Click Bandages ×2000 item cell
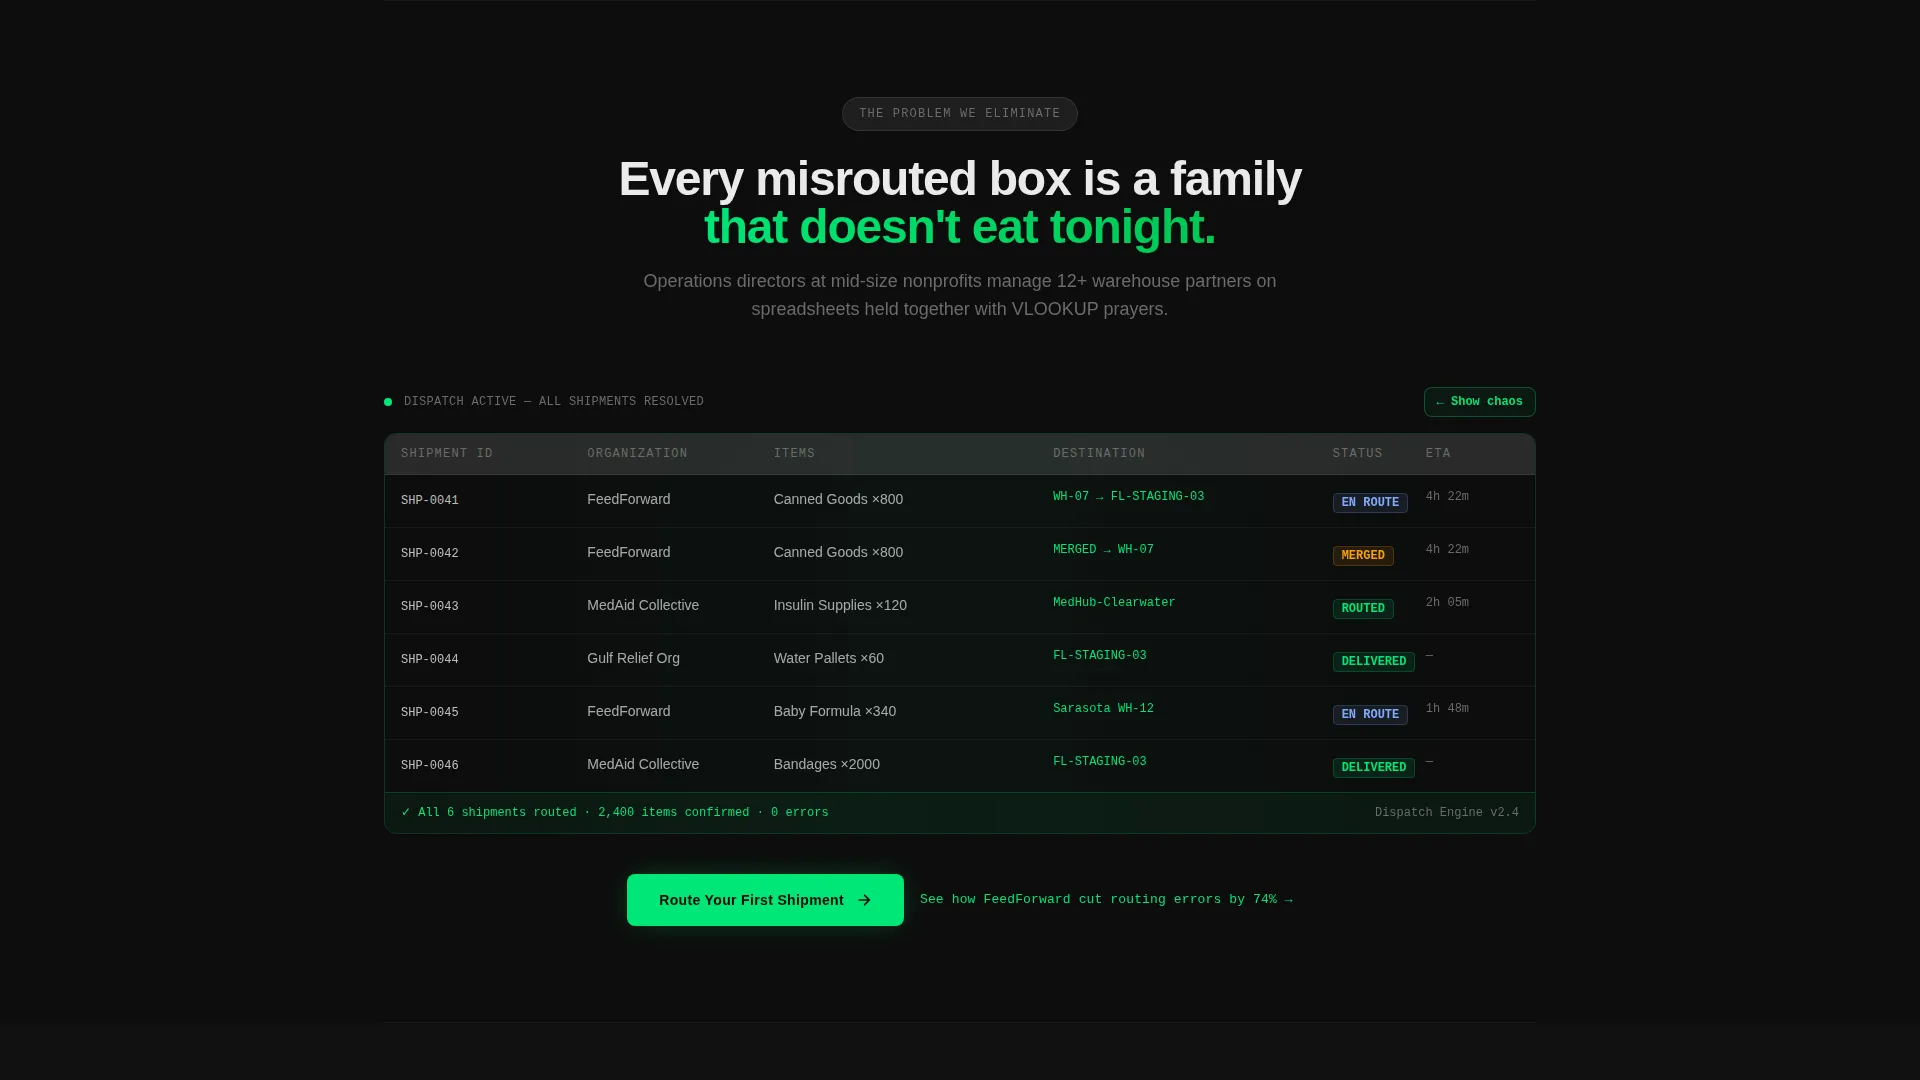The image size is (1920, 1080). click(x=827, y=765)
